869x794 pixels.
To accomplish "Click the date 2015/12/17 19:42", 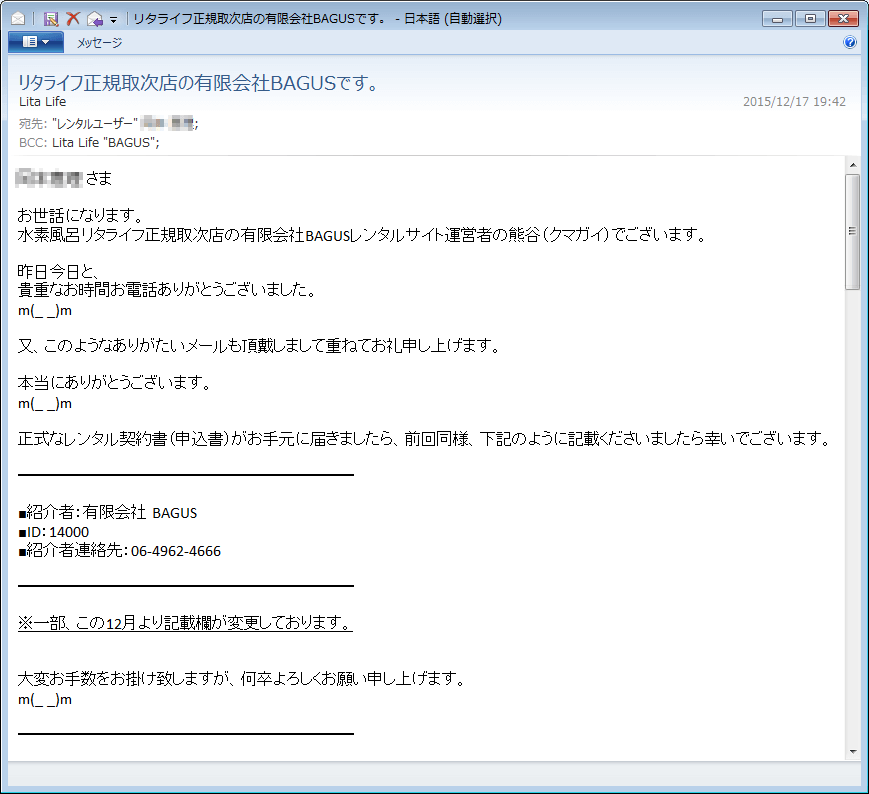I will click(x=794, y=102).
